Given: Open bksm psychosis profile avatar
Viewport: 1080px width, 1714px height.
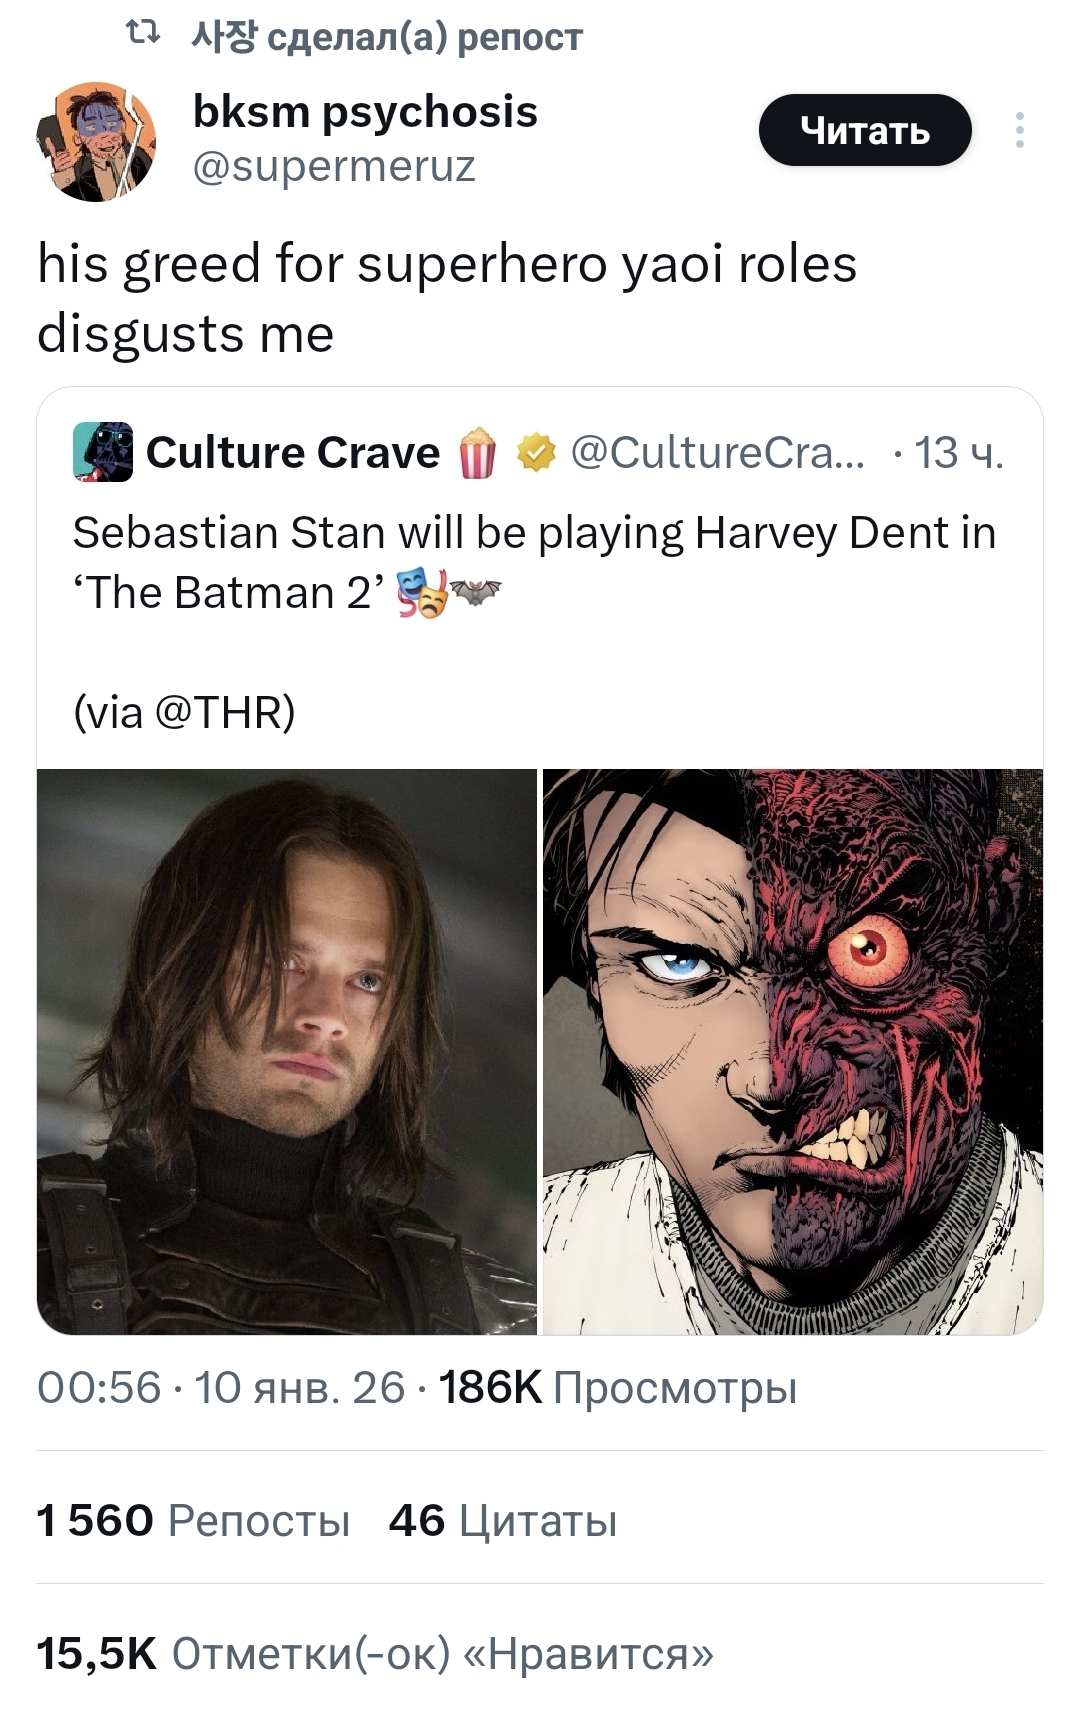Looking at the screenshot, I should point(96,142).
